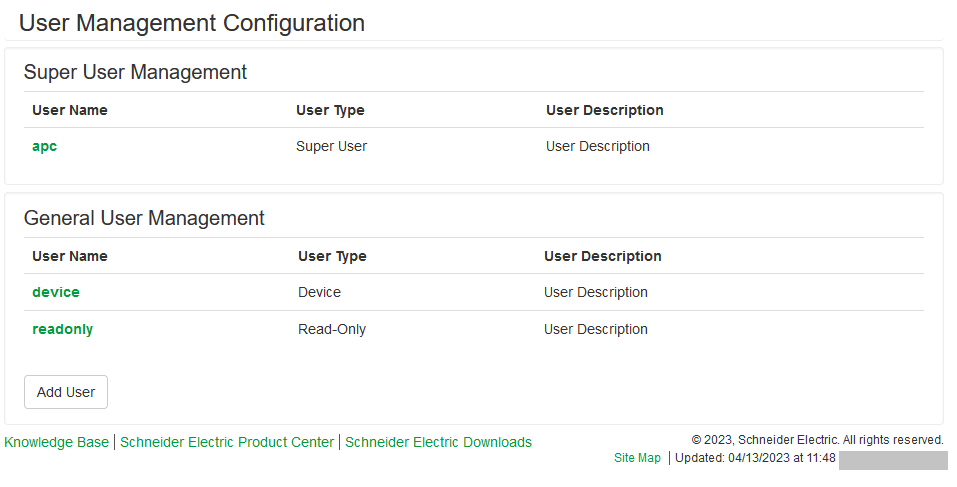The image size is (957, 487).
Task: Click User Description header in General User table
Action: (x=603, y=256)
